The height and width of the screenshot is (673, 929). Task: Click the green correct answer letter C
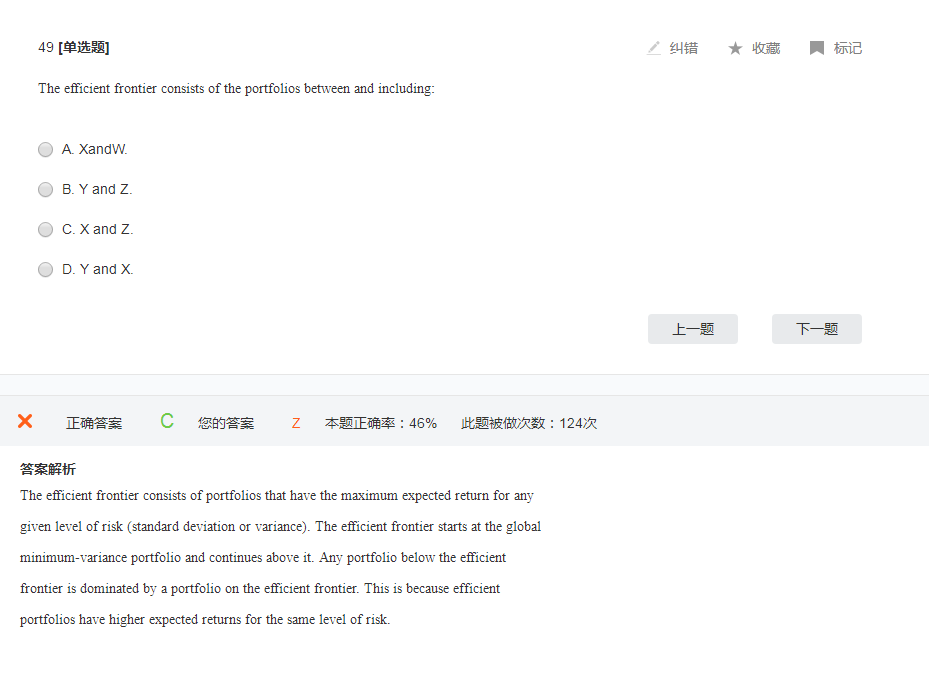(167, 421)
